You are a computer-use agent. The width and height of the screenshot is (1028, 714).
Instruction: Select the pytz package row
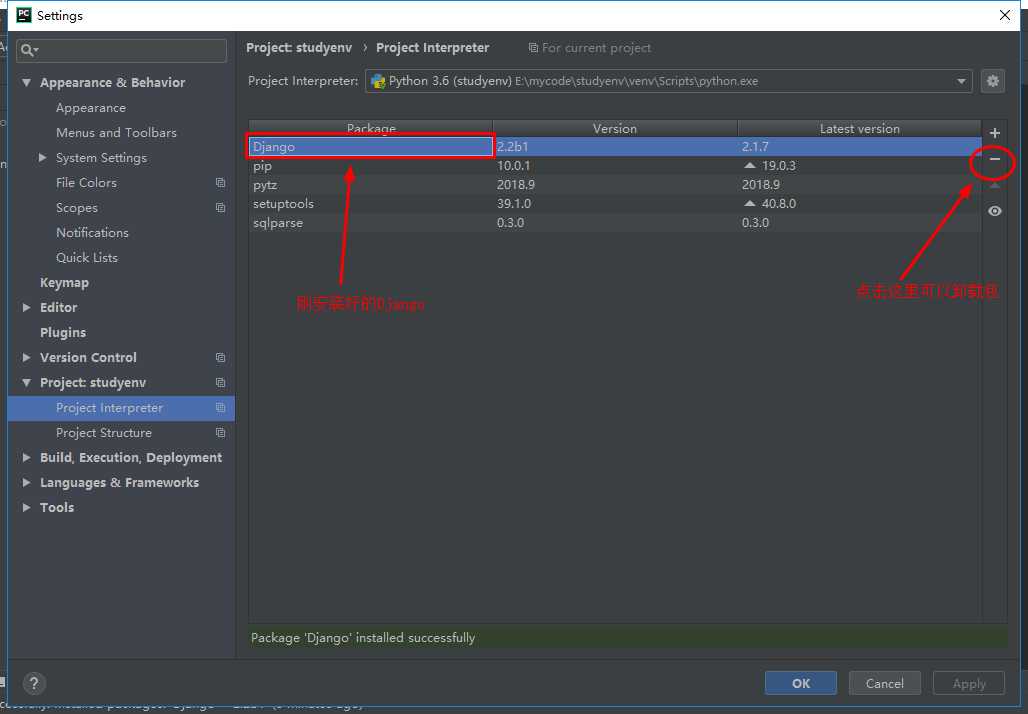(615, 185)
